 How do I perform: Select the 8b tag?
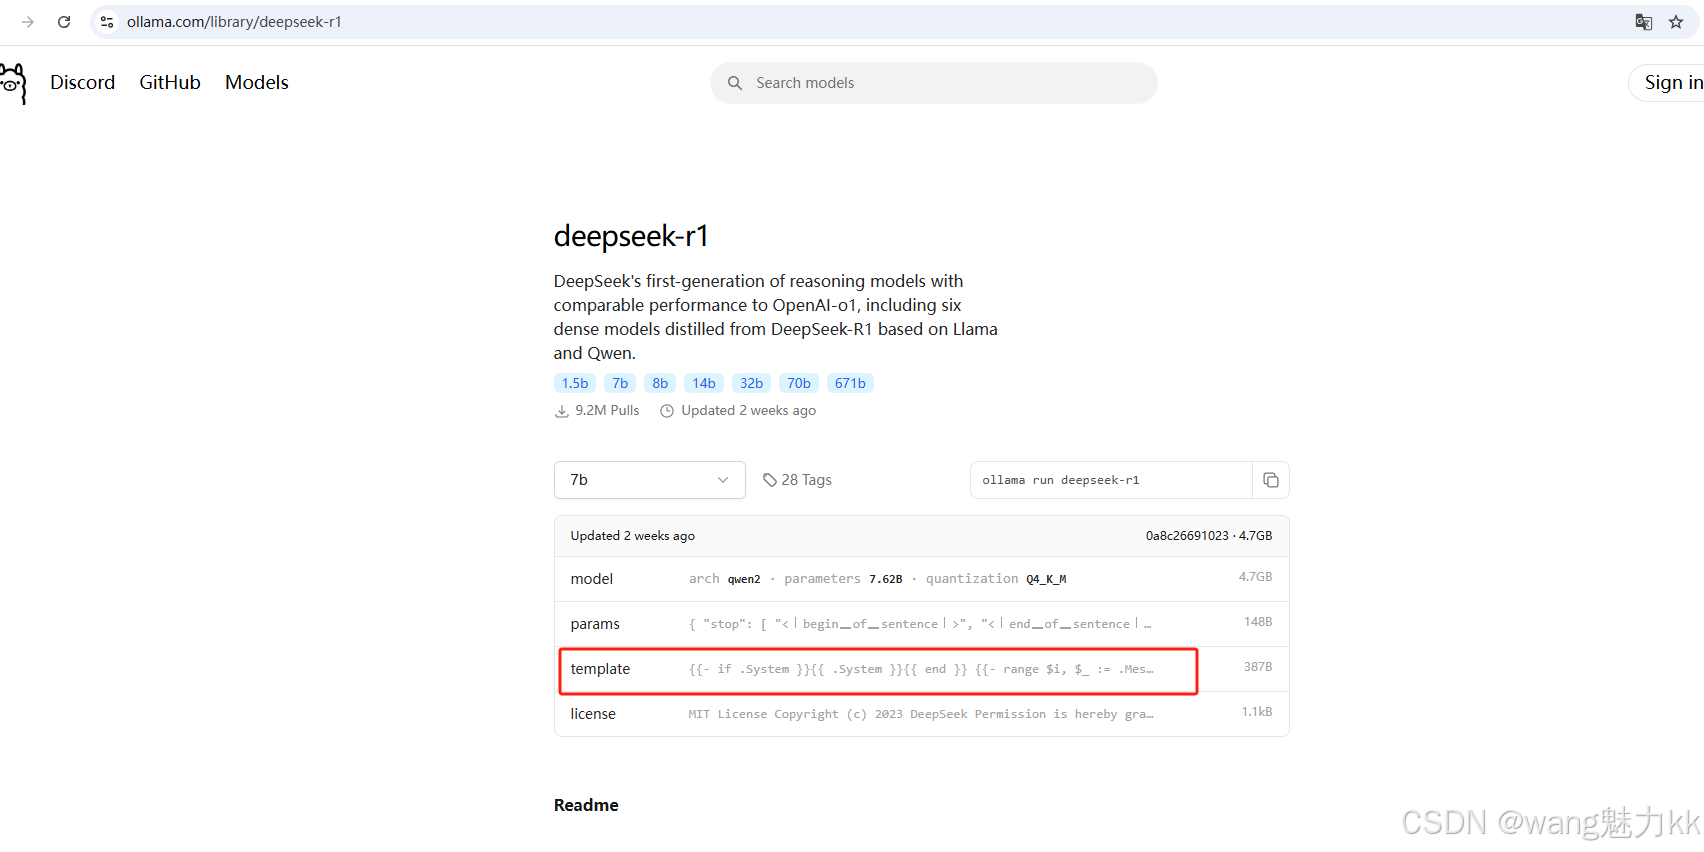(660, 383)
